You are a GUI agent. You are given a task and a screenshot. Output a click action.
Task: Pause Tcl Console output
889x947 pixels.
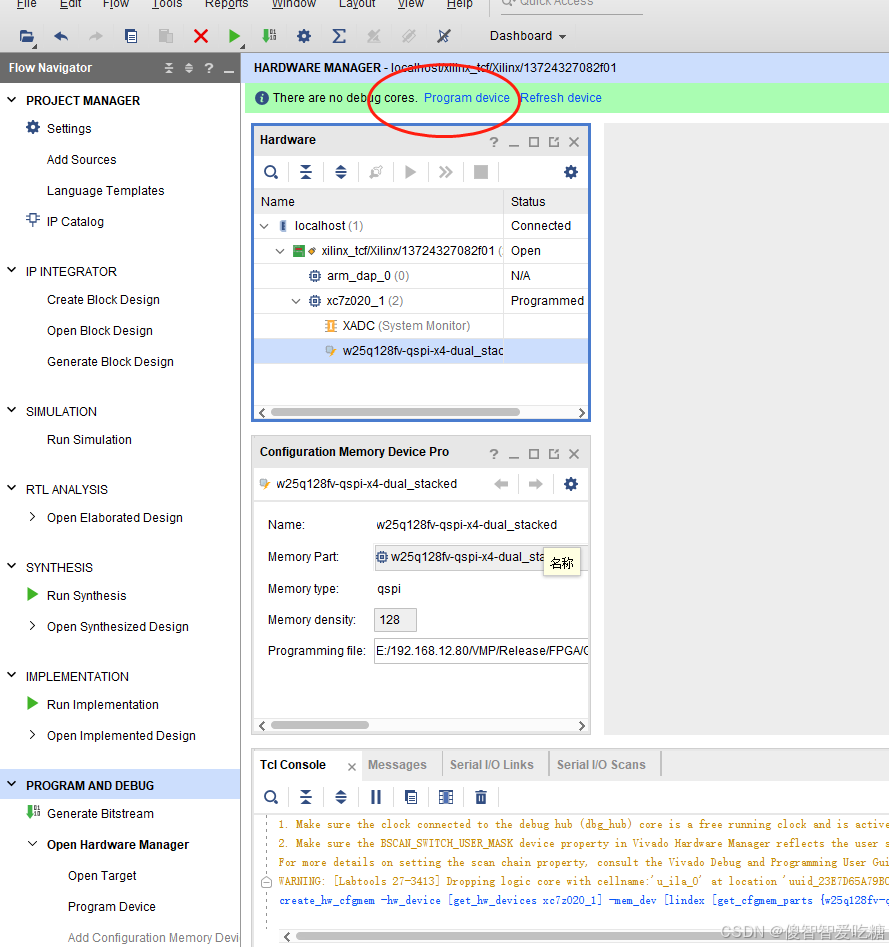[376, 798]
